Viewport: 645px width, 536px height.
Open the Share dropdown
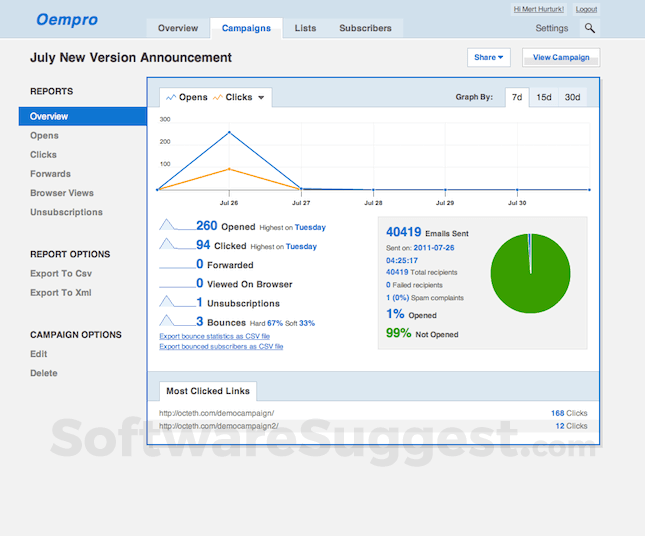[488, 58]
